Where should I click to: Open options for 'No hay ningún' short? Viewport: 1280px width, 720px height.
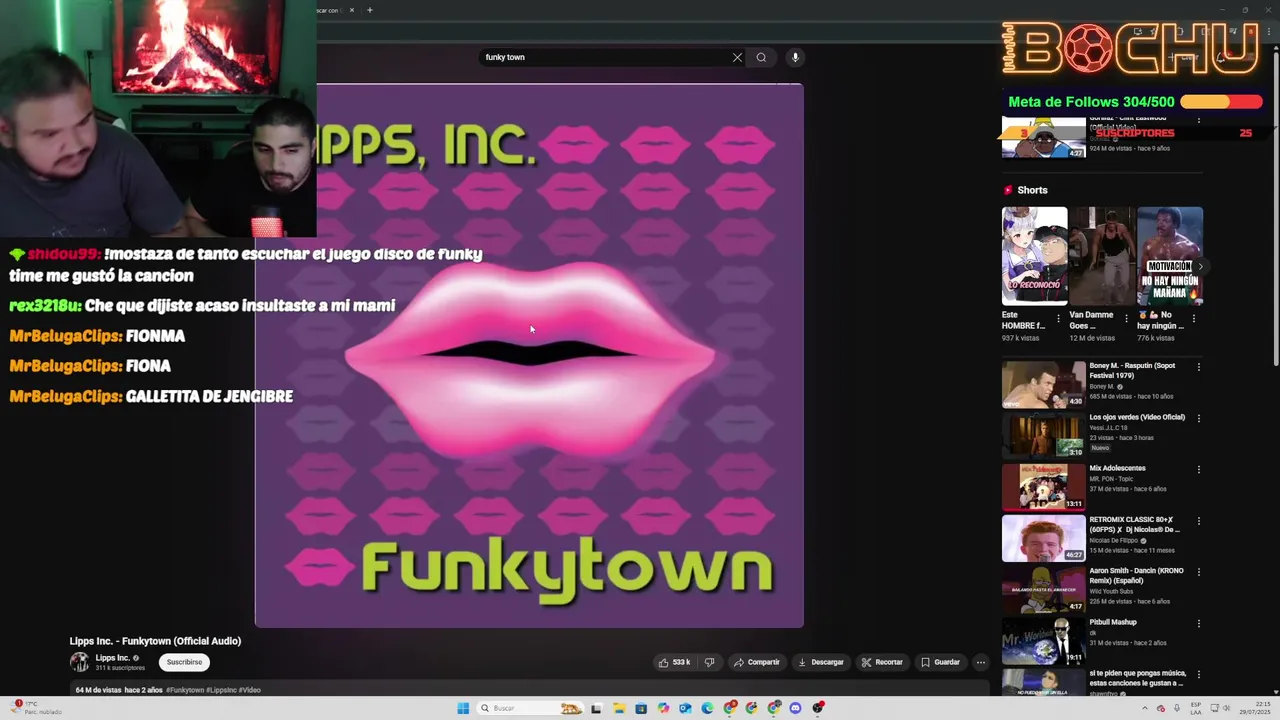1193,319
